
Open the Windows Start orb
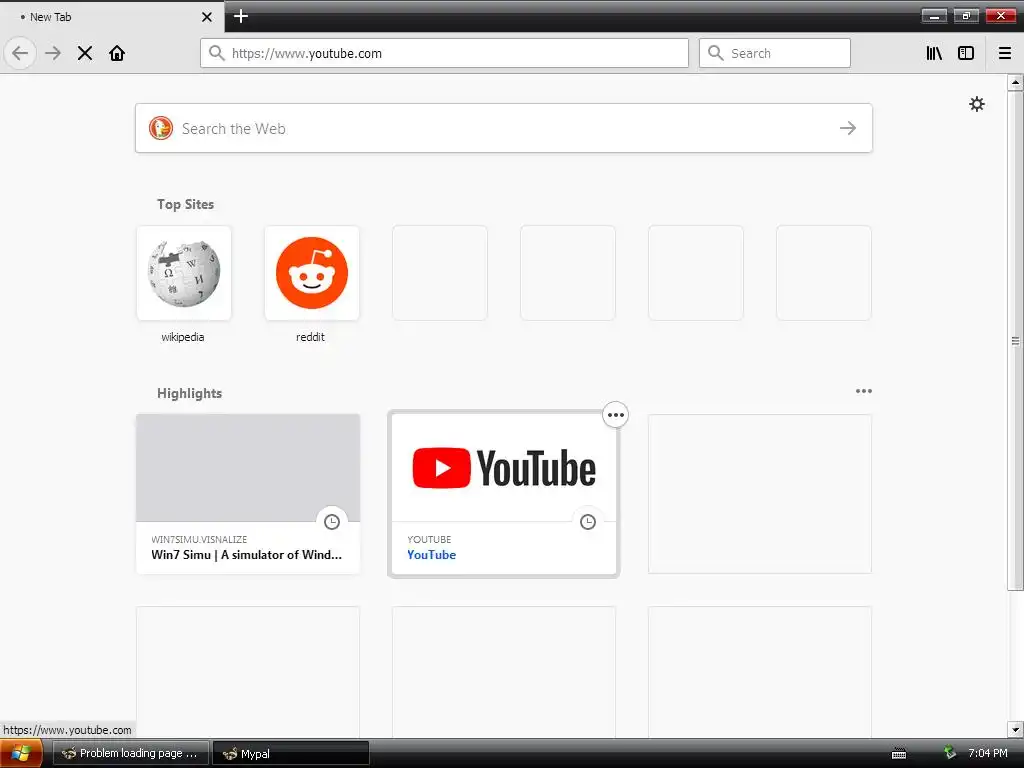click(21, 753)
